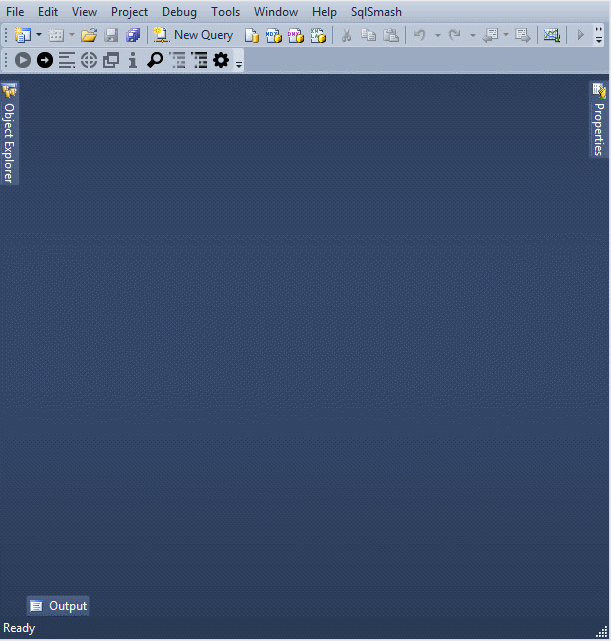Open the Add New Item dropdown arrow

72,35
